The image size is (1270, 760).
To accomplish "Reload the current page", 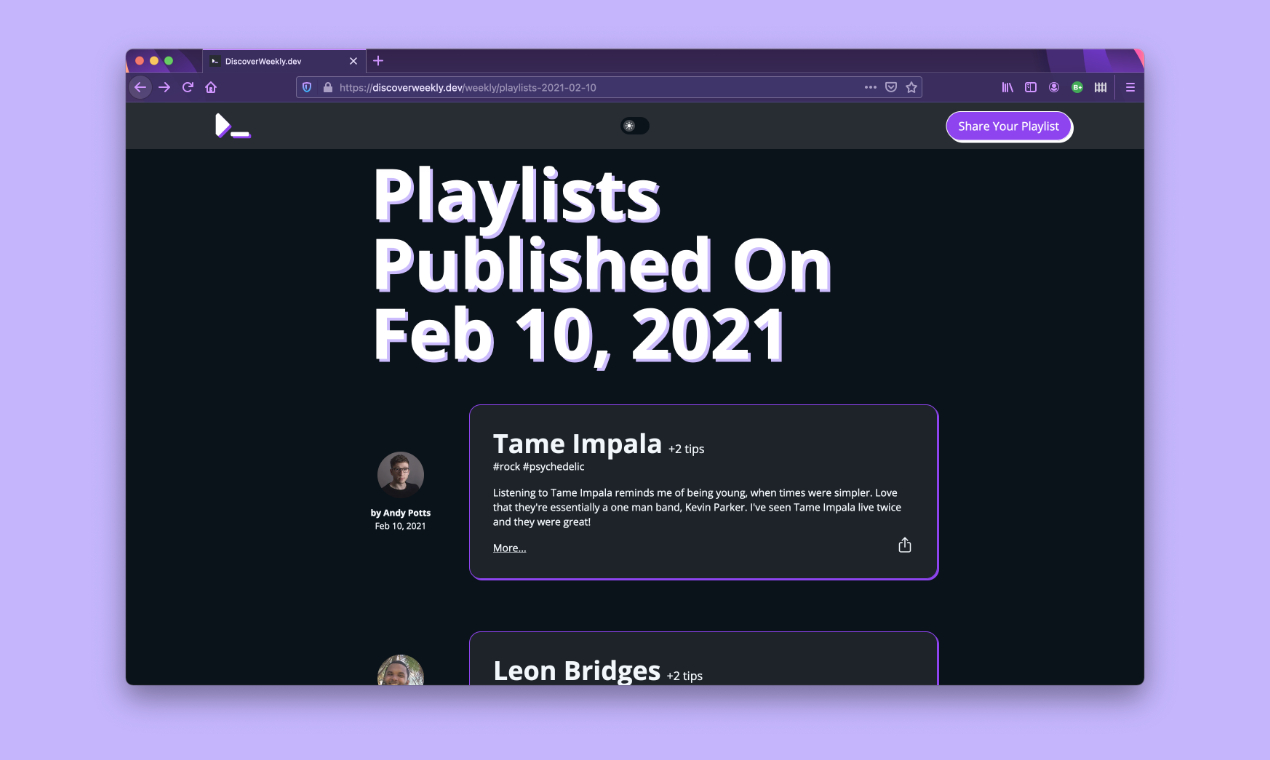I will [x=187, y=87].
